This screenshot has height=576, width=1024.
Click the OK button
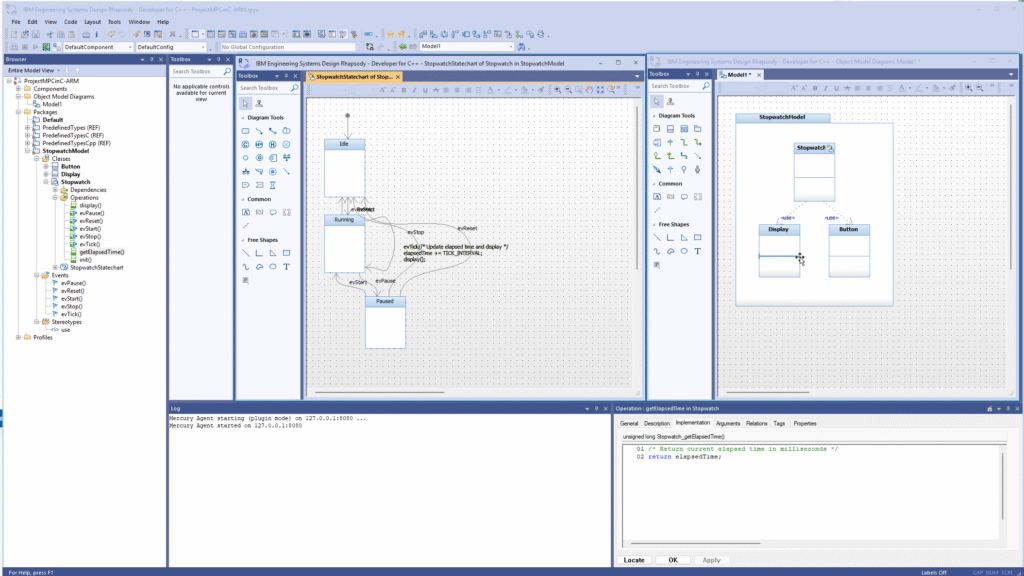(x=673, y=560)
